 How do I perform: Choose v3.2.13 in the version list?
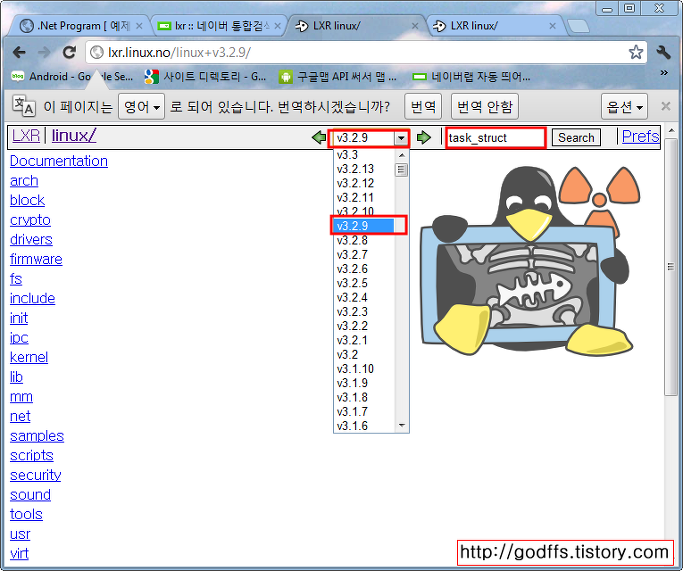tap(364, 169)
